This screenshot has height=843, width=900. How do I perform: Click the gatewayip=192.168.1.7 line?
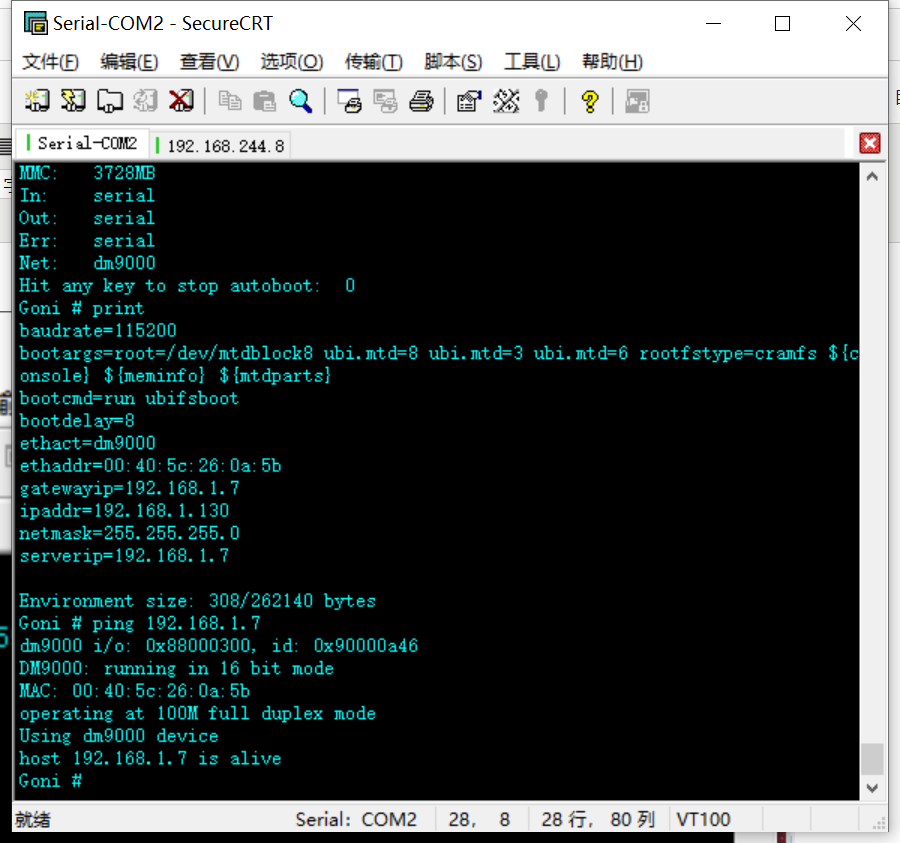point(129,488)
